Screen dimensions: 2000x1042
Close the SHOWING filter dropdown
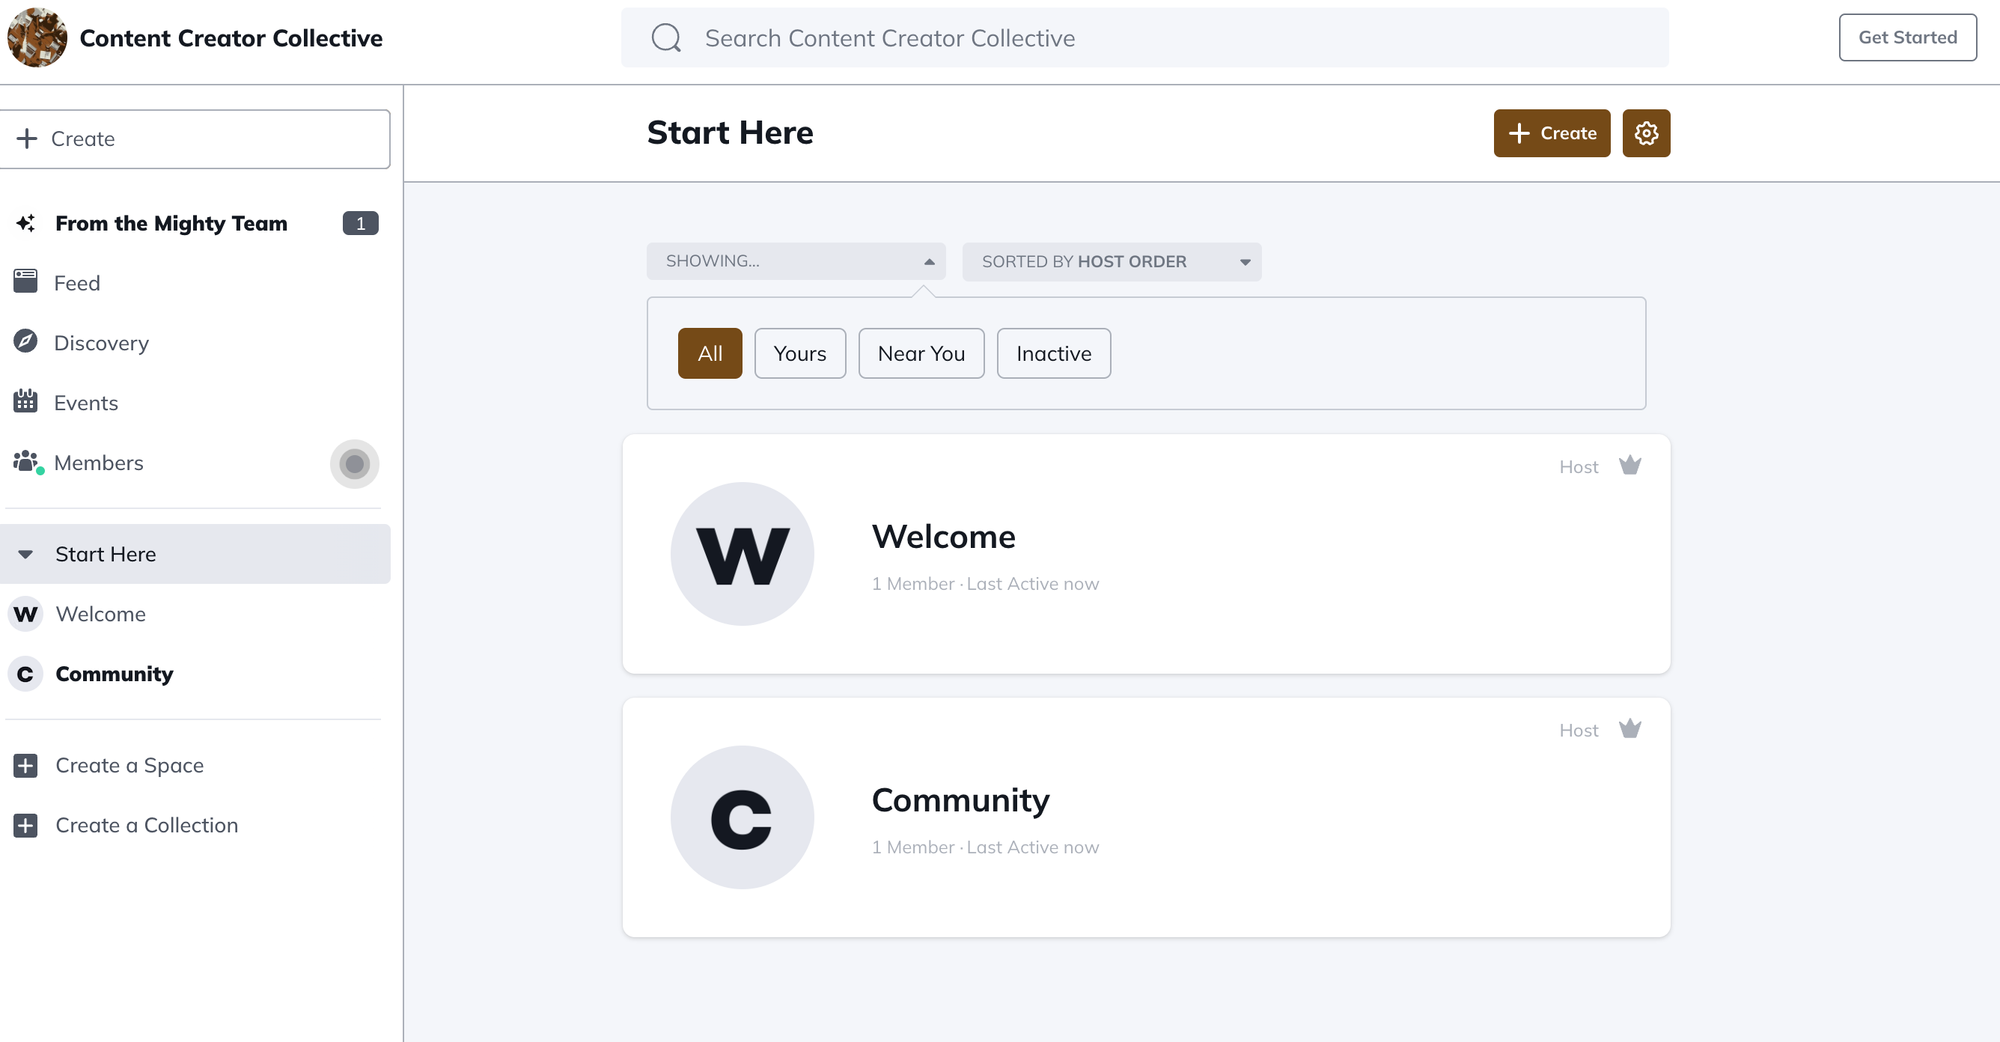tap(795, 260)
